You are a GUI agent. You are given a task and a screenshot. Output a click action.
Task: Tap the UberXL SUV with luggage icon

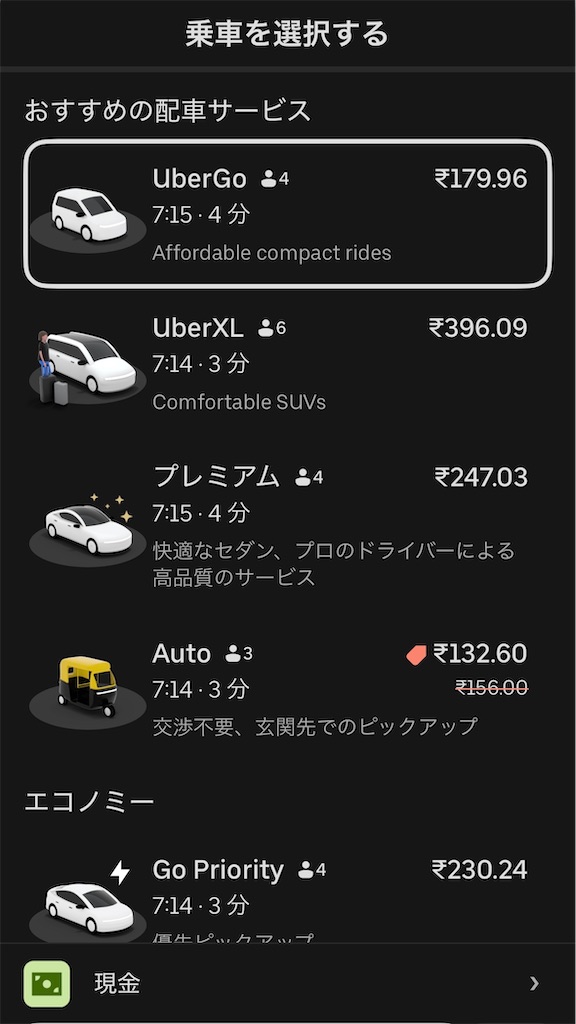click(87, 367)
